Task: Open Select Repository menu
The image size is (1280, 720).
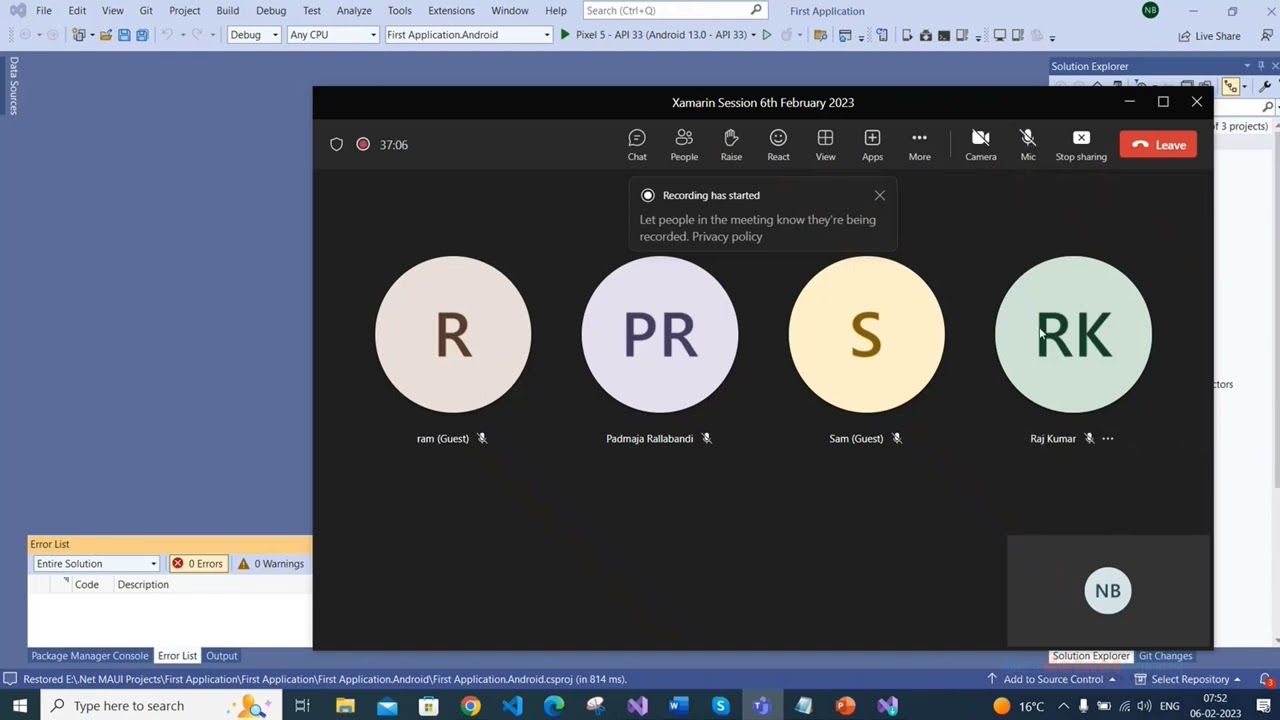Action: click(x=1188, y=679)
